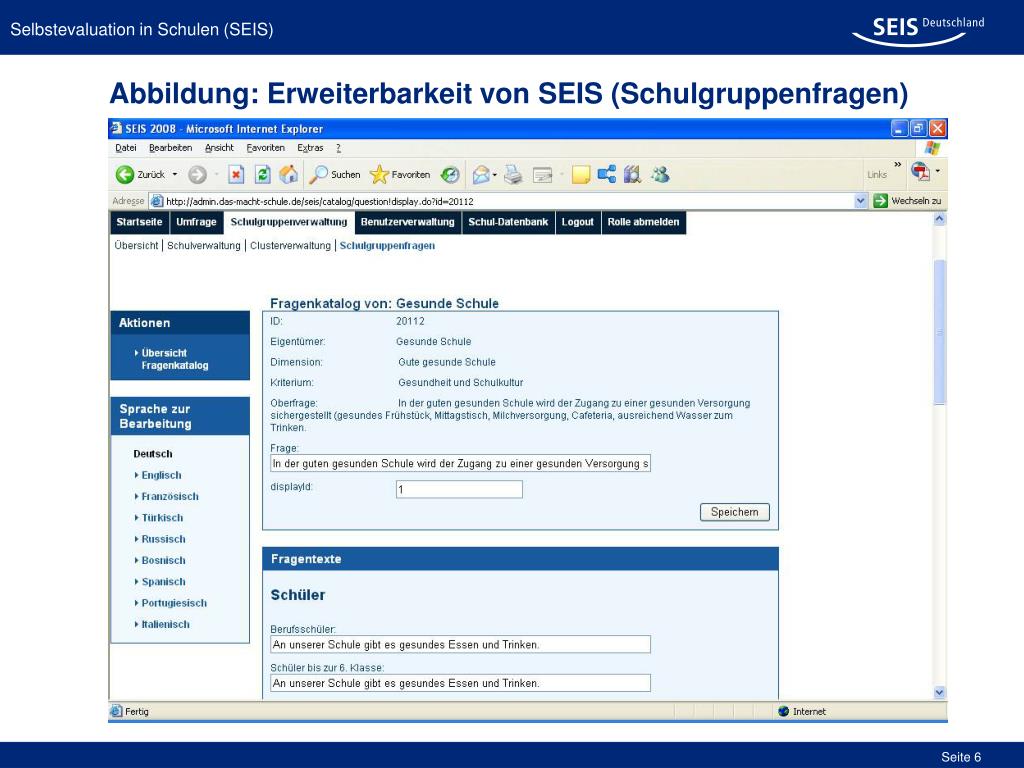
Task: Select Spanisch as editing language
Action: pyautogui.click(x=163, y=582)
